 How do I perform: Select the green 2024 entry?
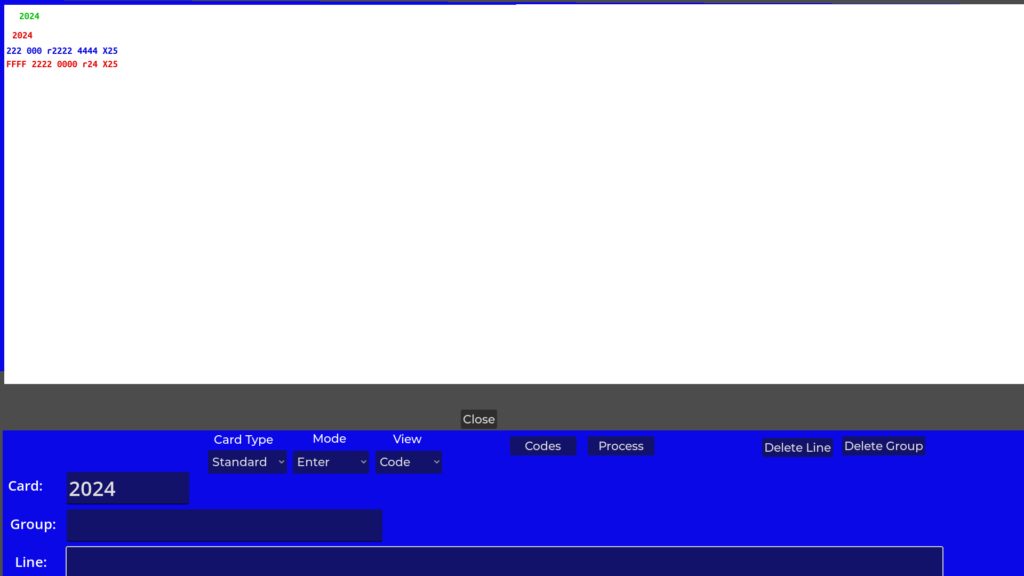tap(29, 17)
